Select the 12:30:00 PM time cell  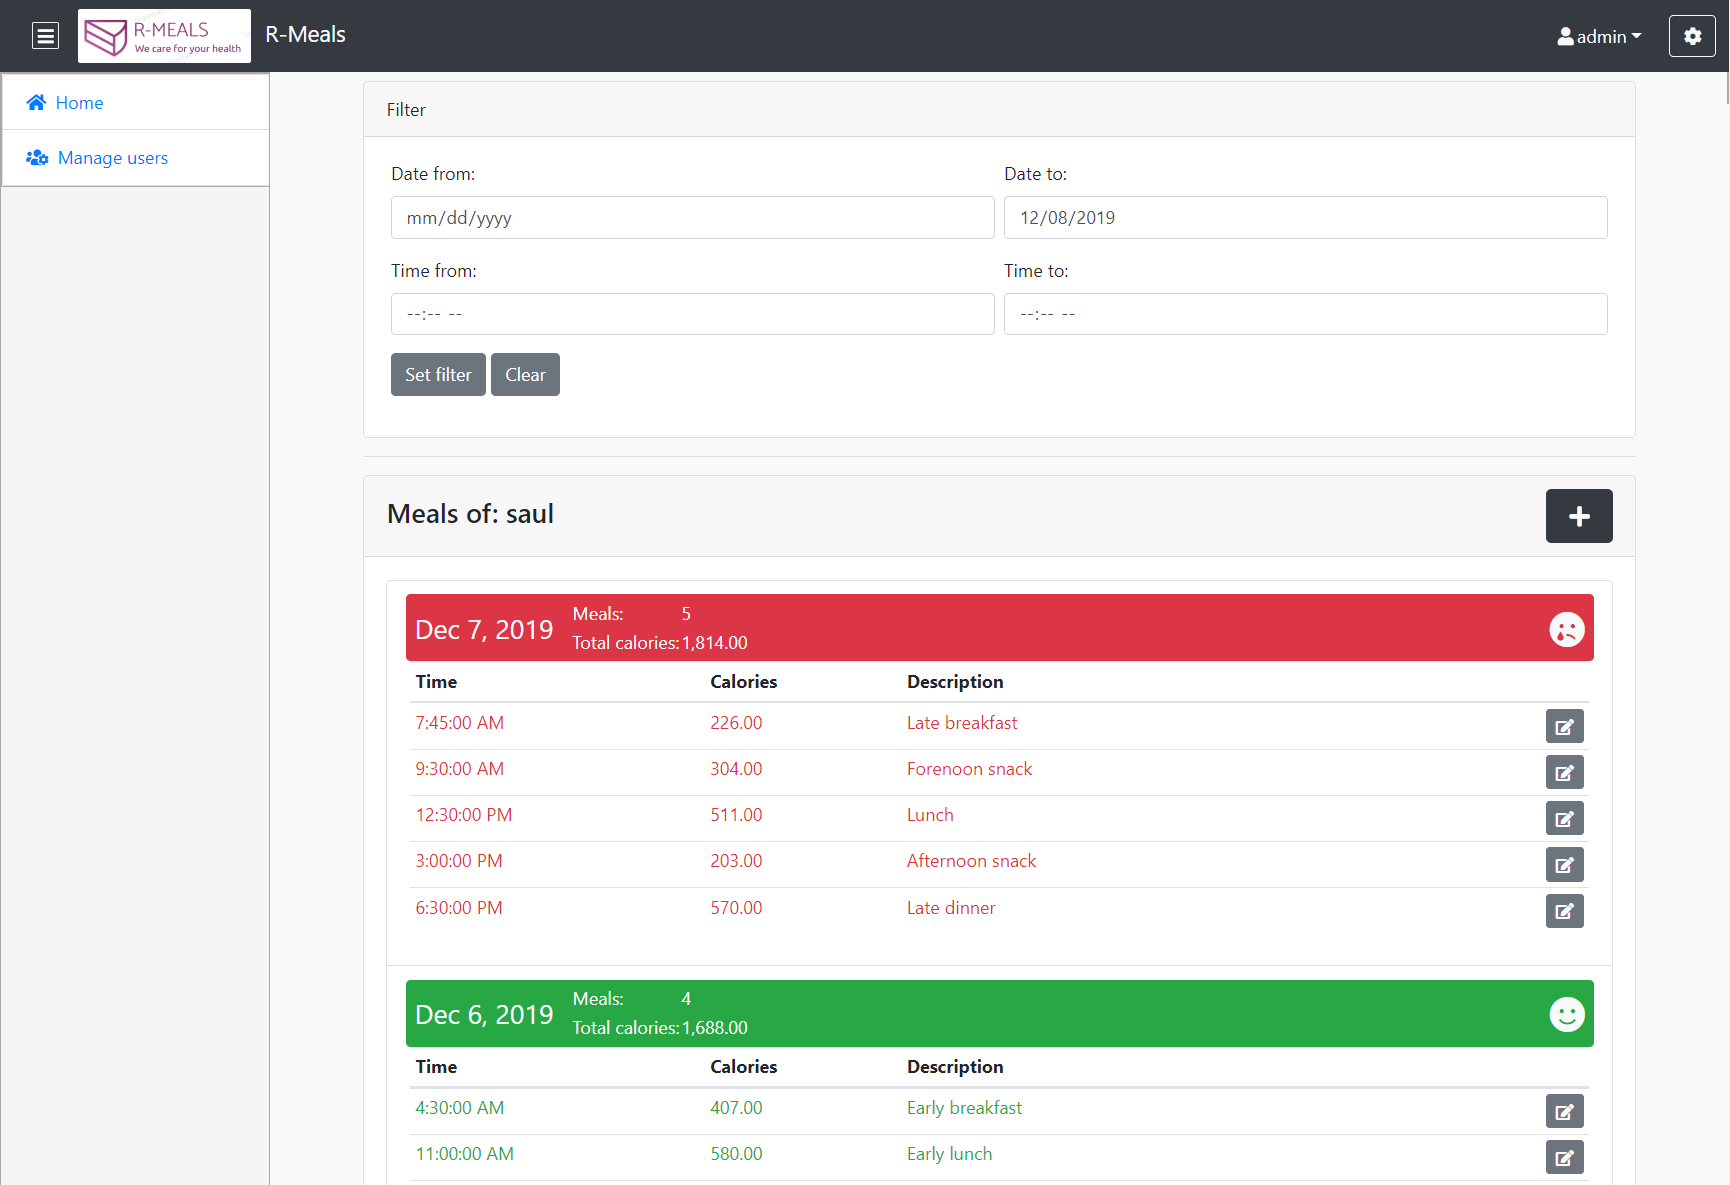464,815
